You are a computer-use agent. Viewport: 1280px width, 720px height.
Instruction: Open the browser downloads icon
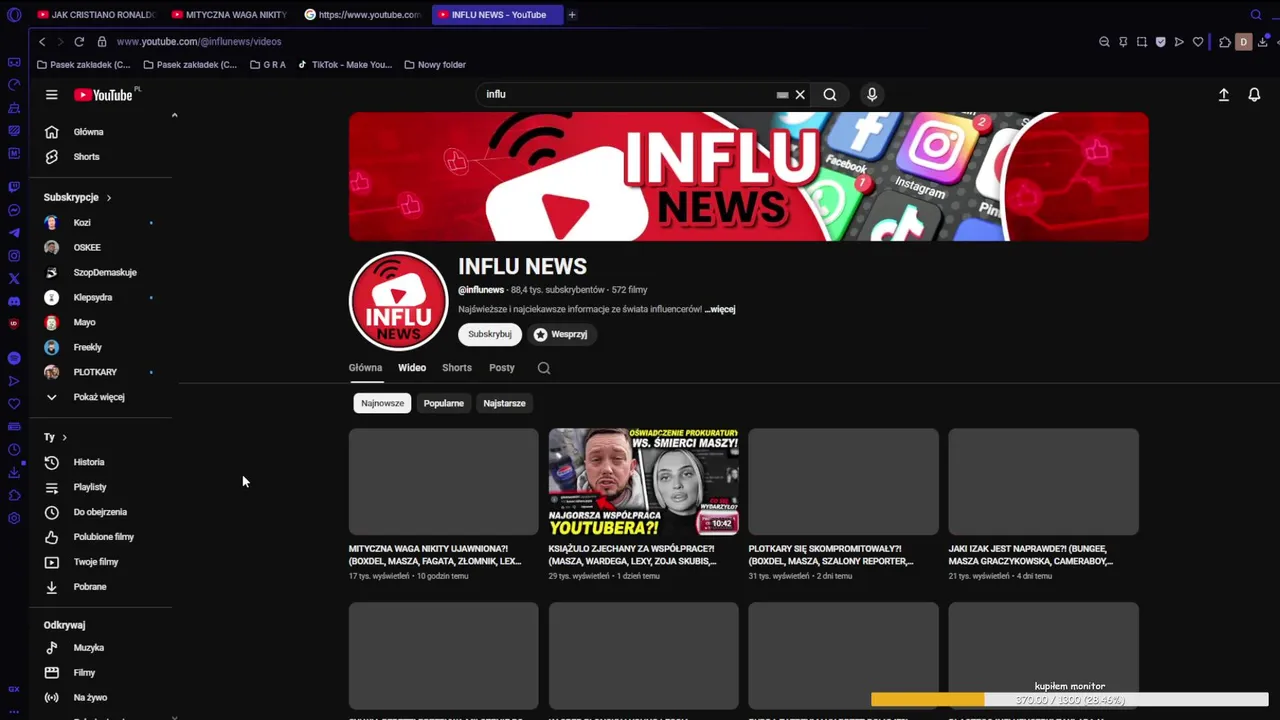click(x=1264, y=42)
